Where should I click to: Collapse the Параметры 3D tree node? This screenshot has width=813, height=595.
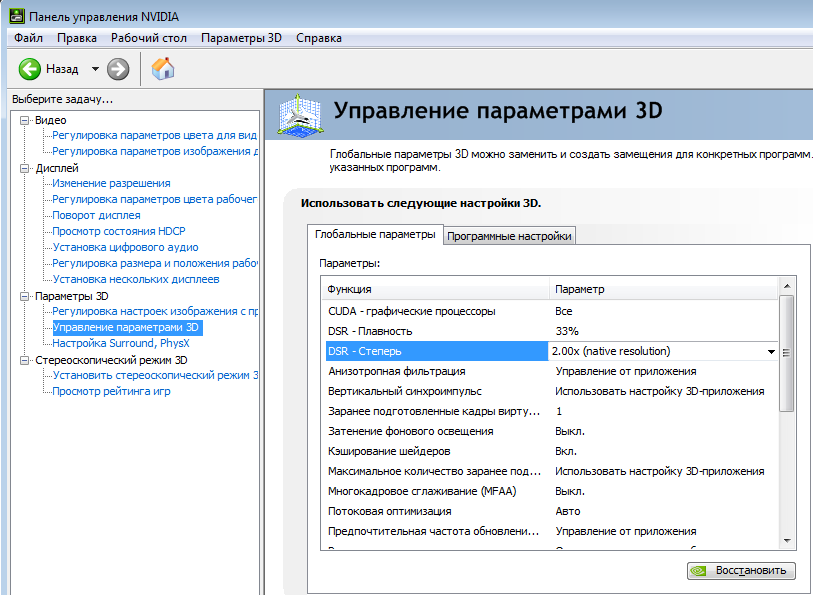click(24, 296)
